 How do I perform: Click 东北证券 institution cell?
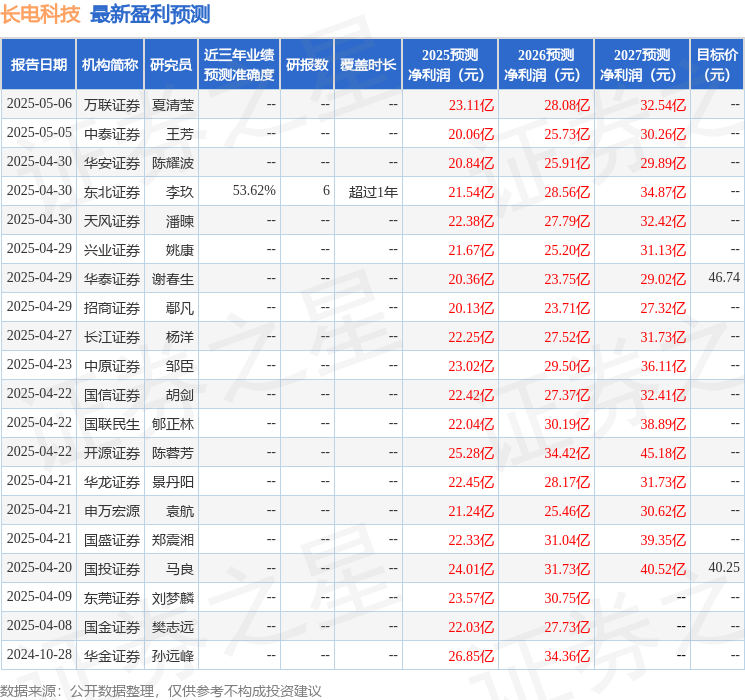[112, 192]
